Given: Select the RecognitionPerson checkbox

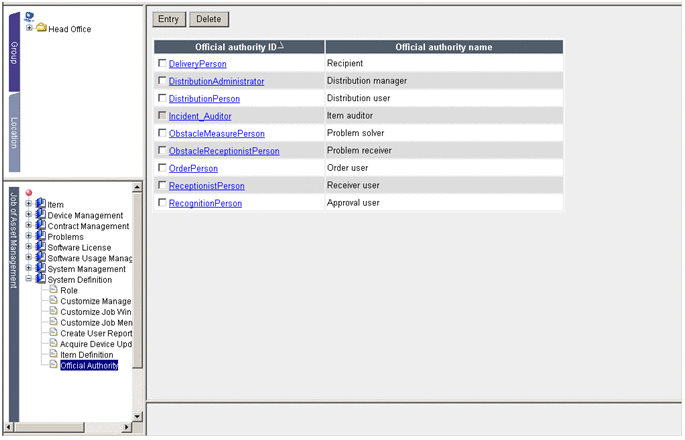Looking at the screenshot, I should (162, 203).
